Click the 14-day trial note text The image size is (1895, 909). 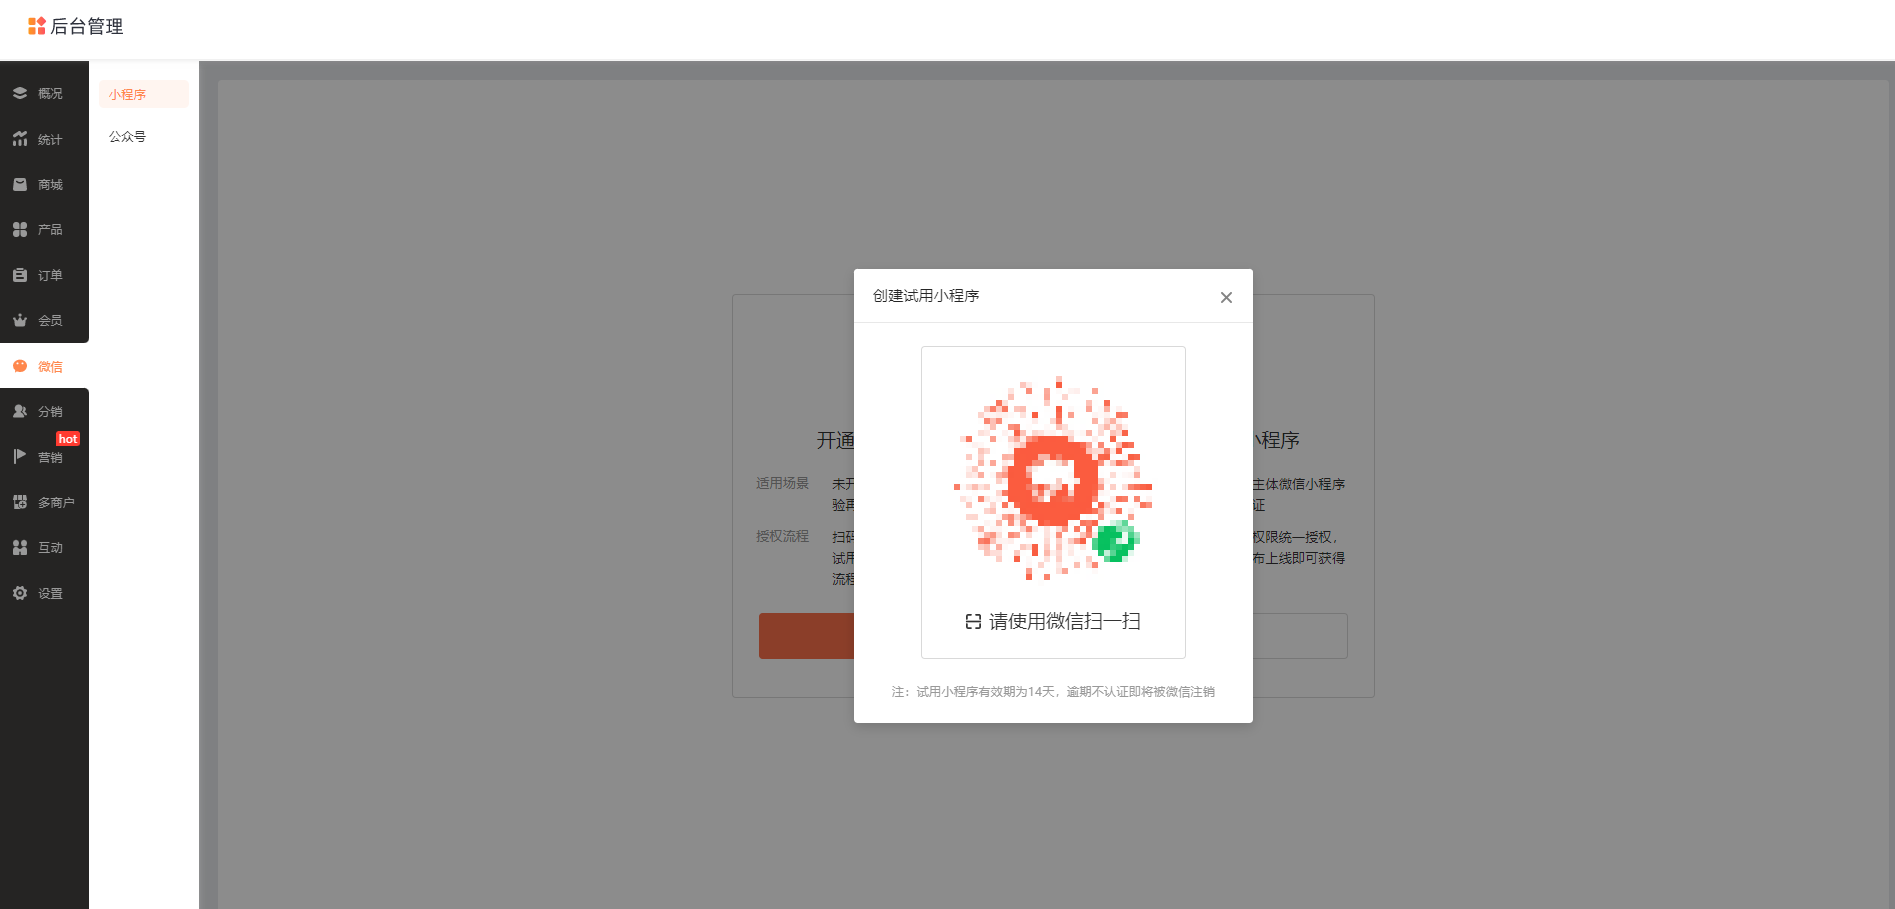coord(1053,692)
